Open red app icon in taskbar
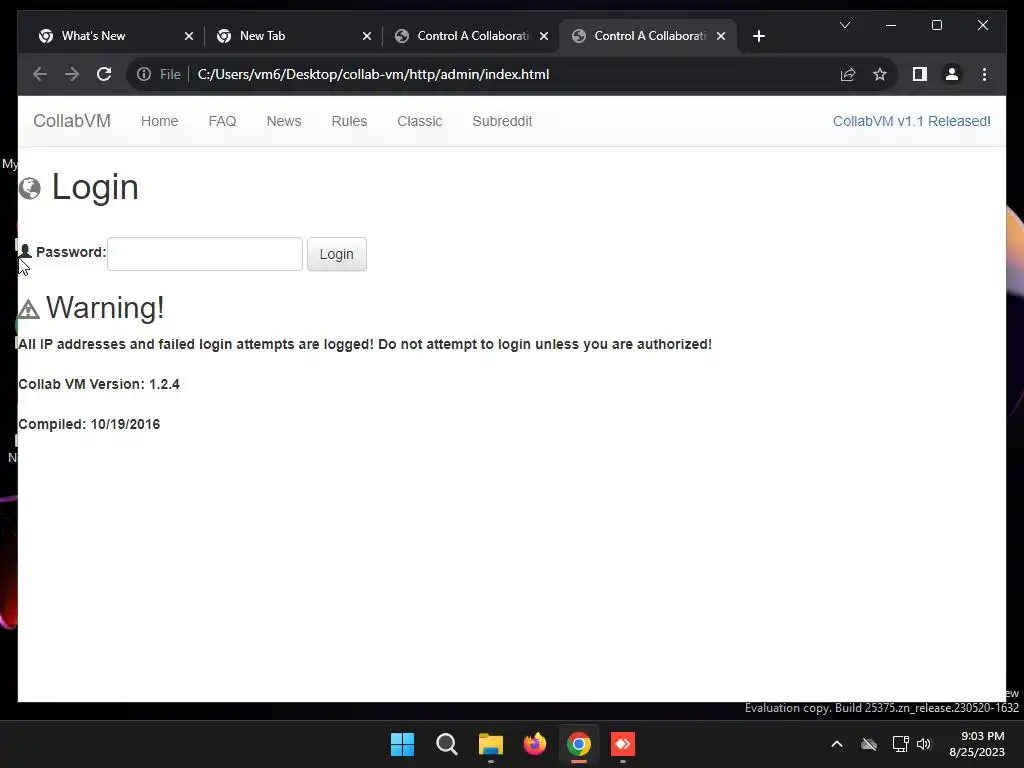This screenshot has width=1024, height=768. coord(623,744)
